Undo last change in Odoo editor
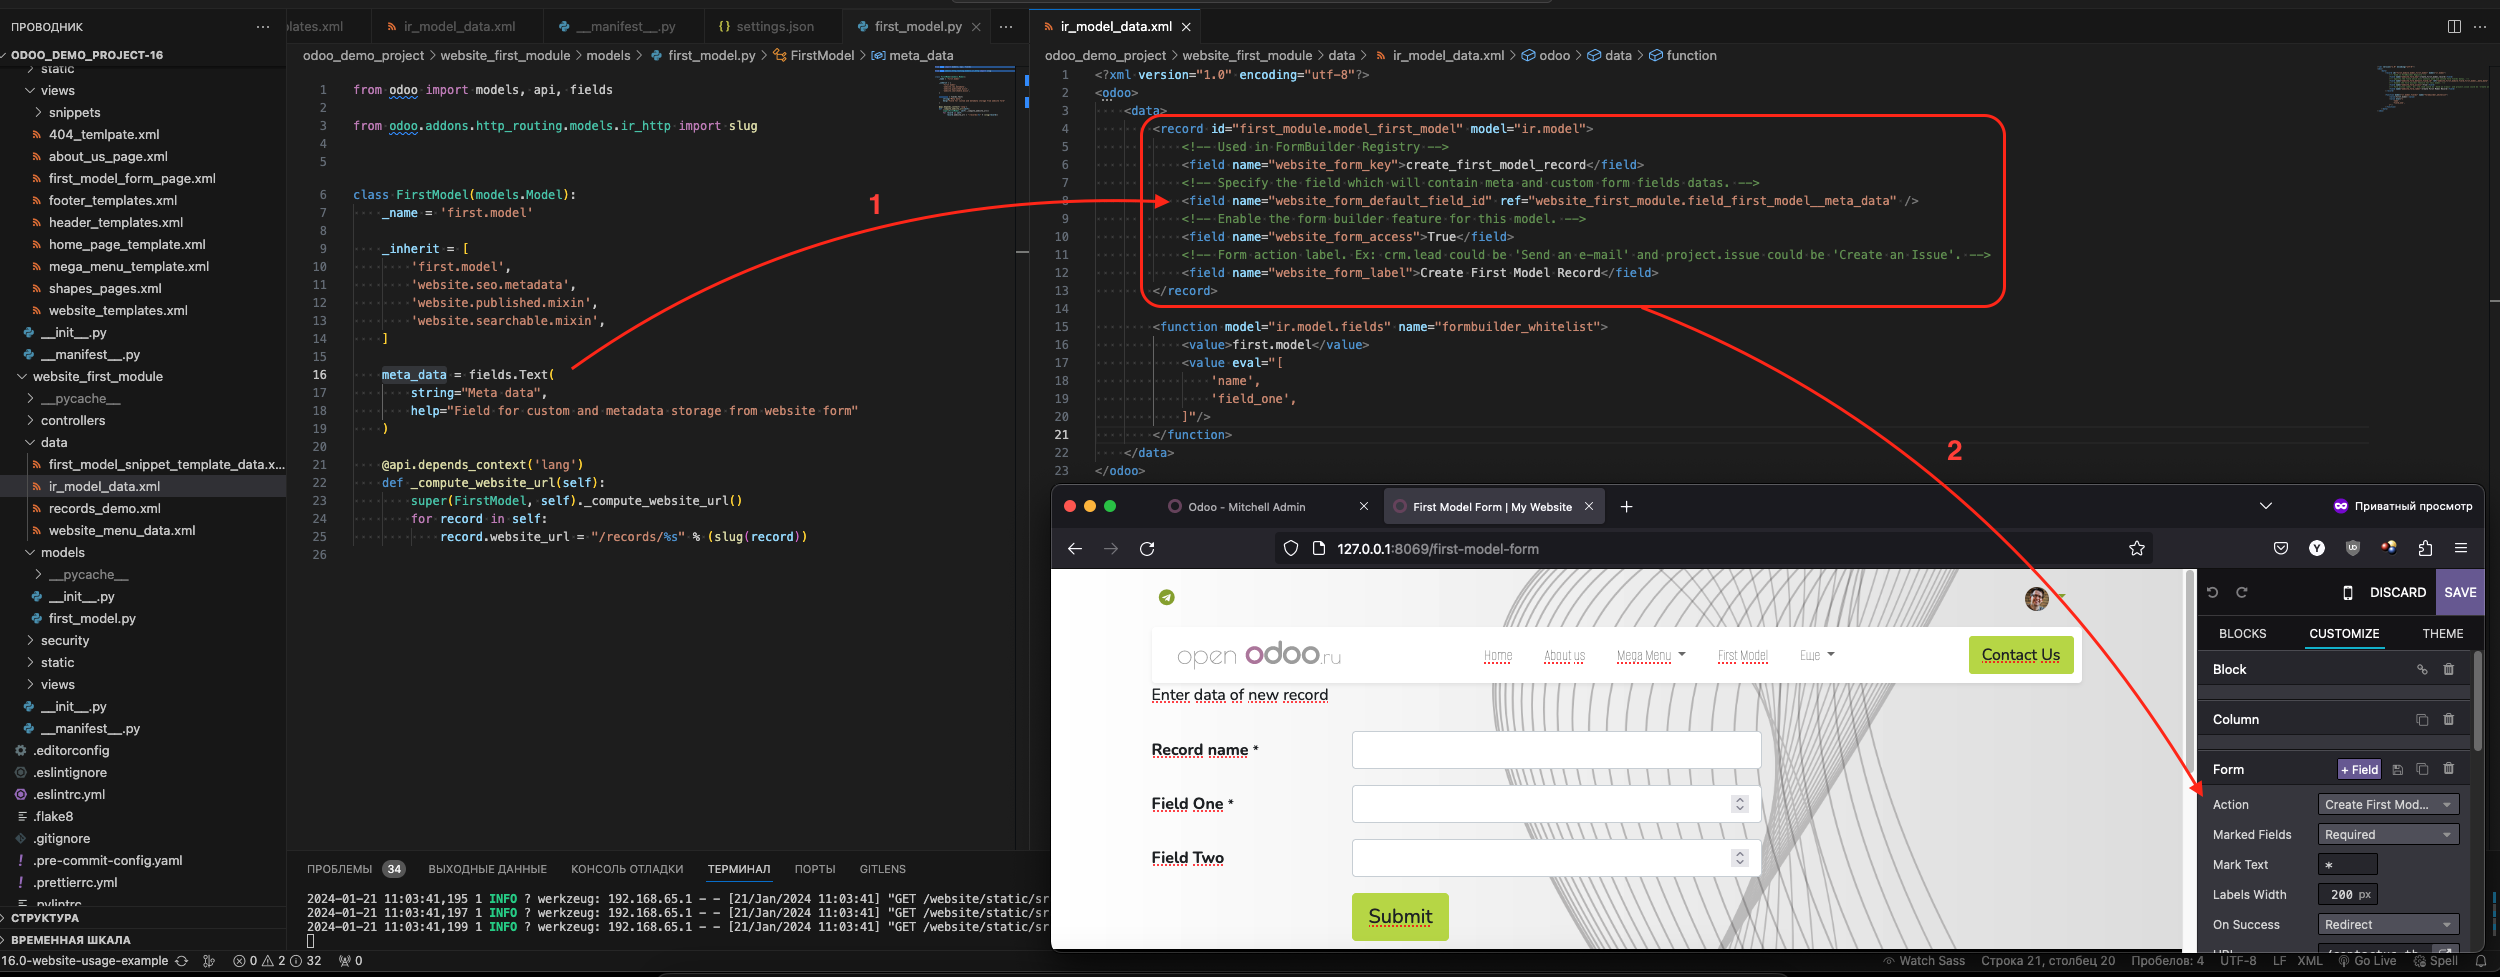 point(2212,592)
